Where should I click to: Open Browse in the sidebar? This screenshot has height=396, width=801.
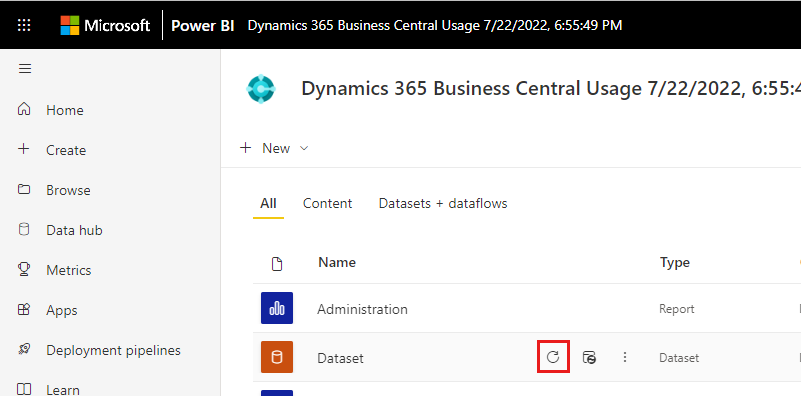click(x=68, y=190)
